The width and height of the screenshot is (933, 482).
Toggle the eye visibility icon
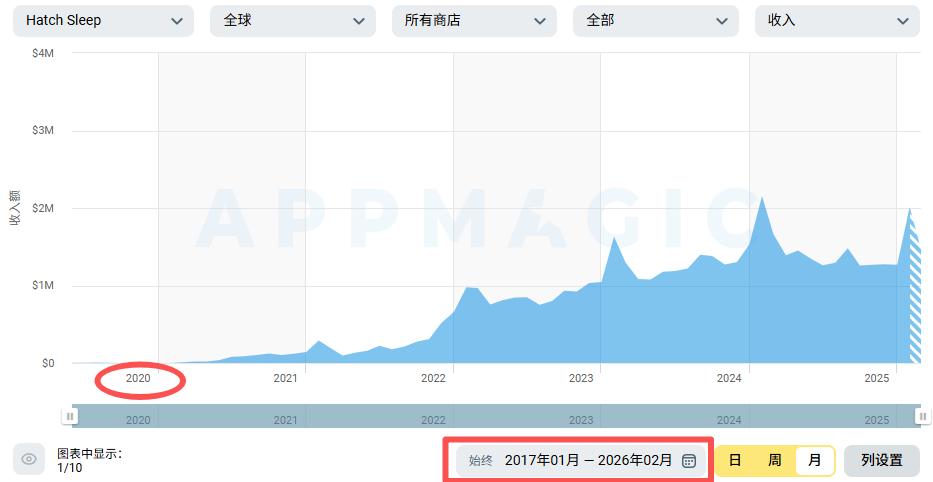click(29, 460)
